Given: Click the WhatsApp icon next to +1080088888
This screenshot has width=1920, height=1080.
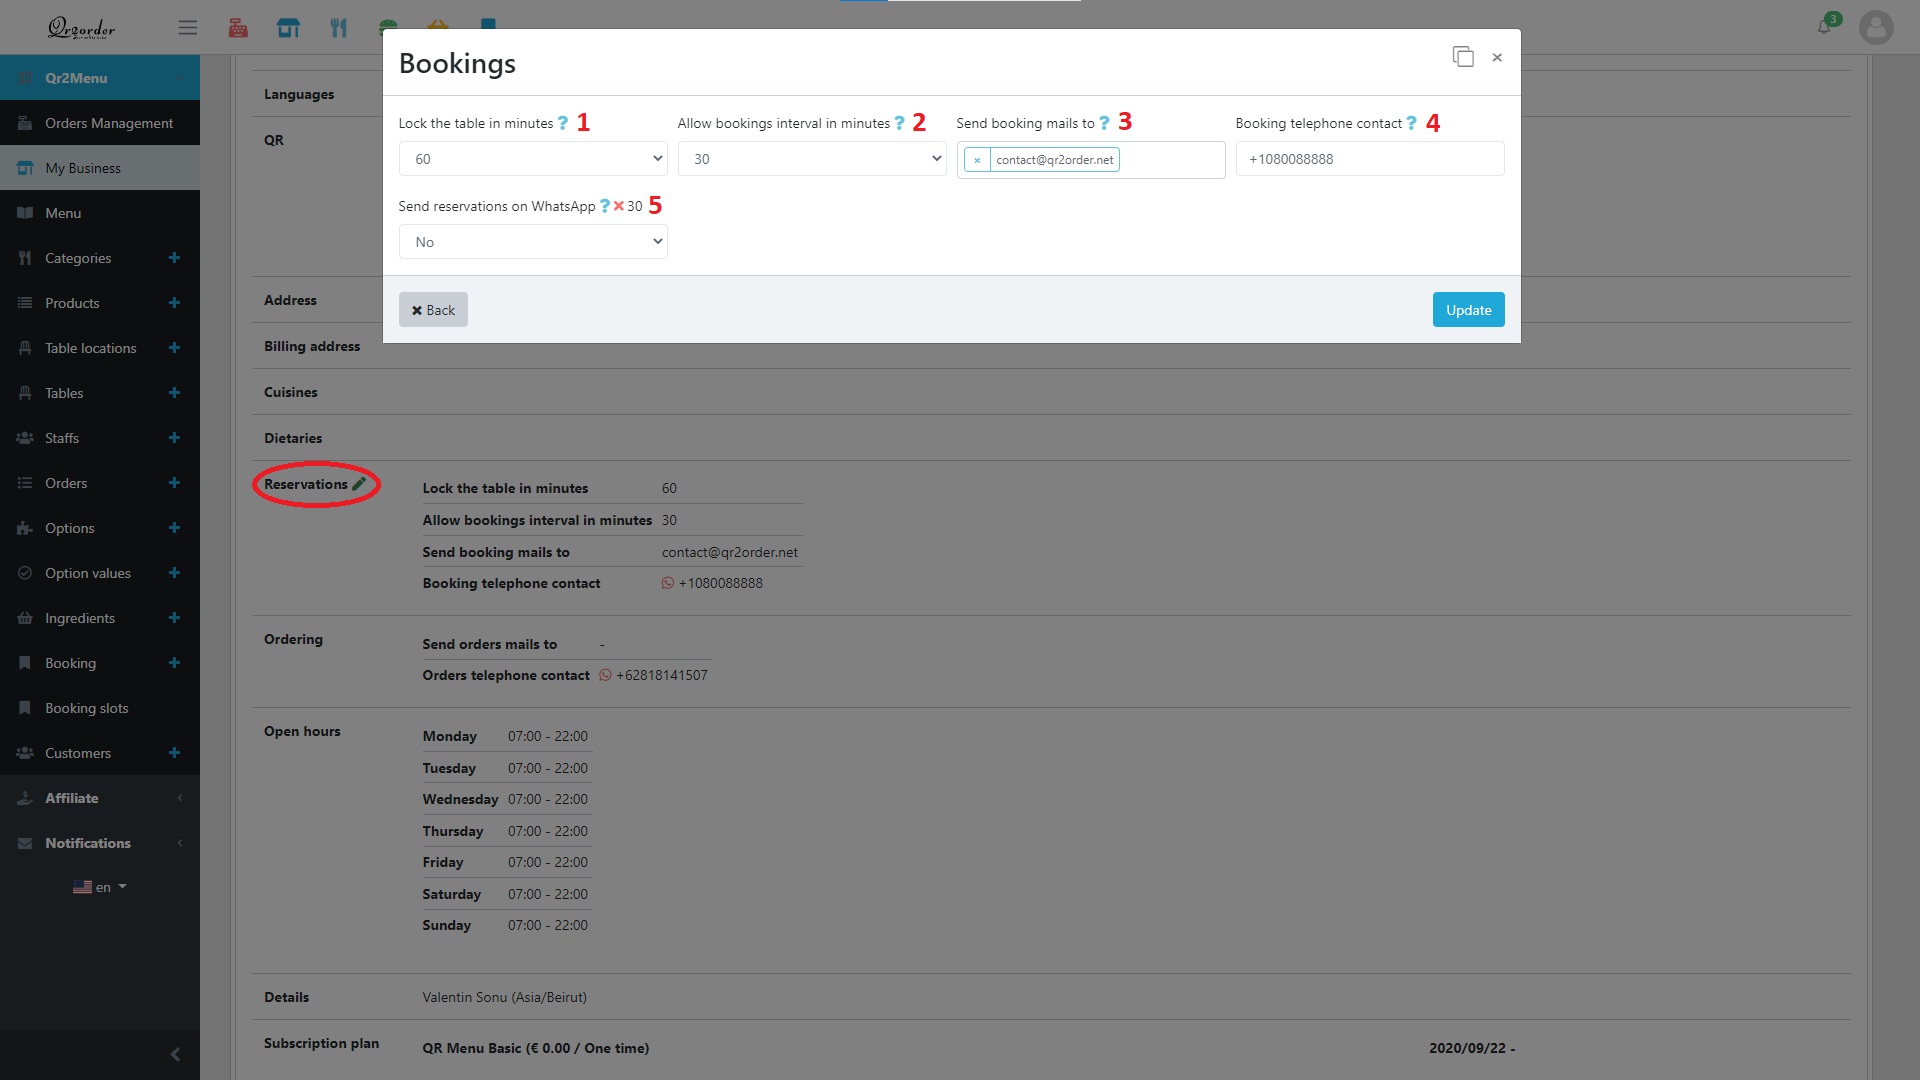Looking at the screenshot, I should (668, 583).
